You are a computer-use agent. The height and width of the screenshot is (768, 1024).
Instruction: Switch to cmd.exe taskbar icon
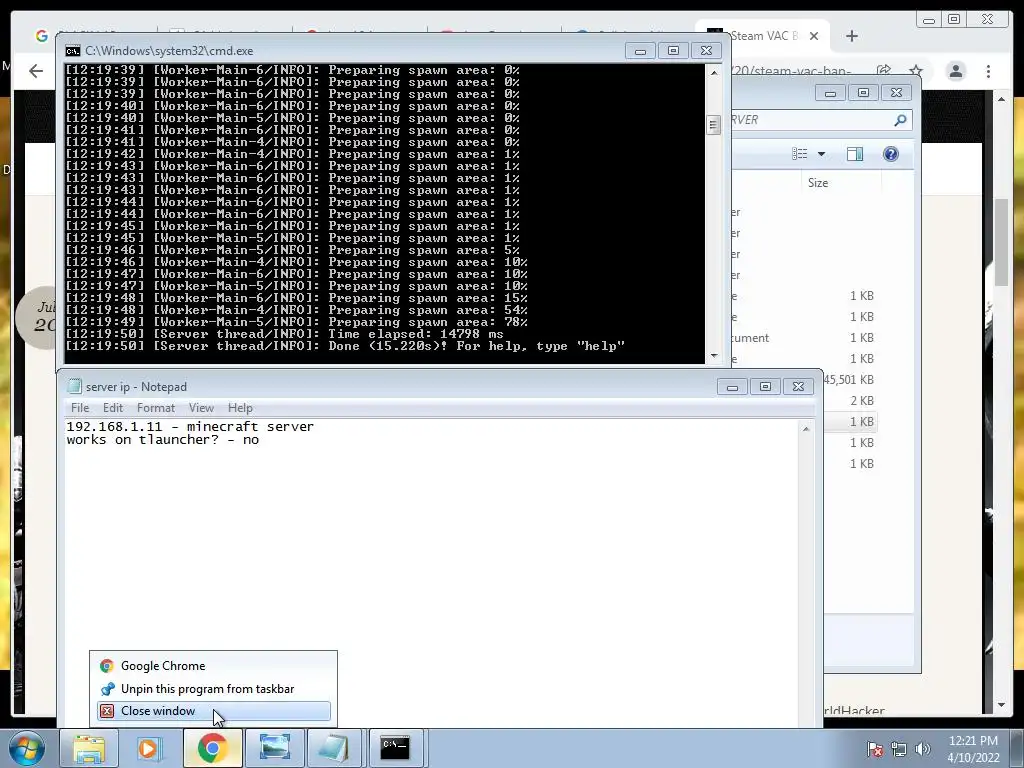396,748
